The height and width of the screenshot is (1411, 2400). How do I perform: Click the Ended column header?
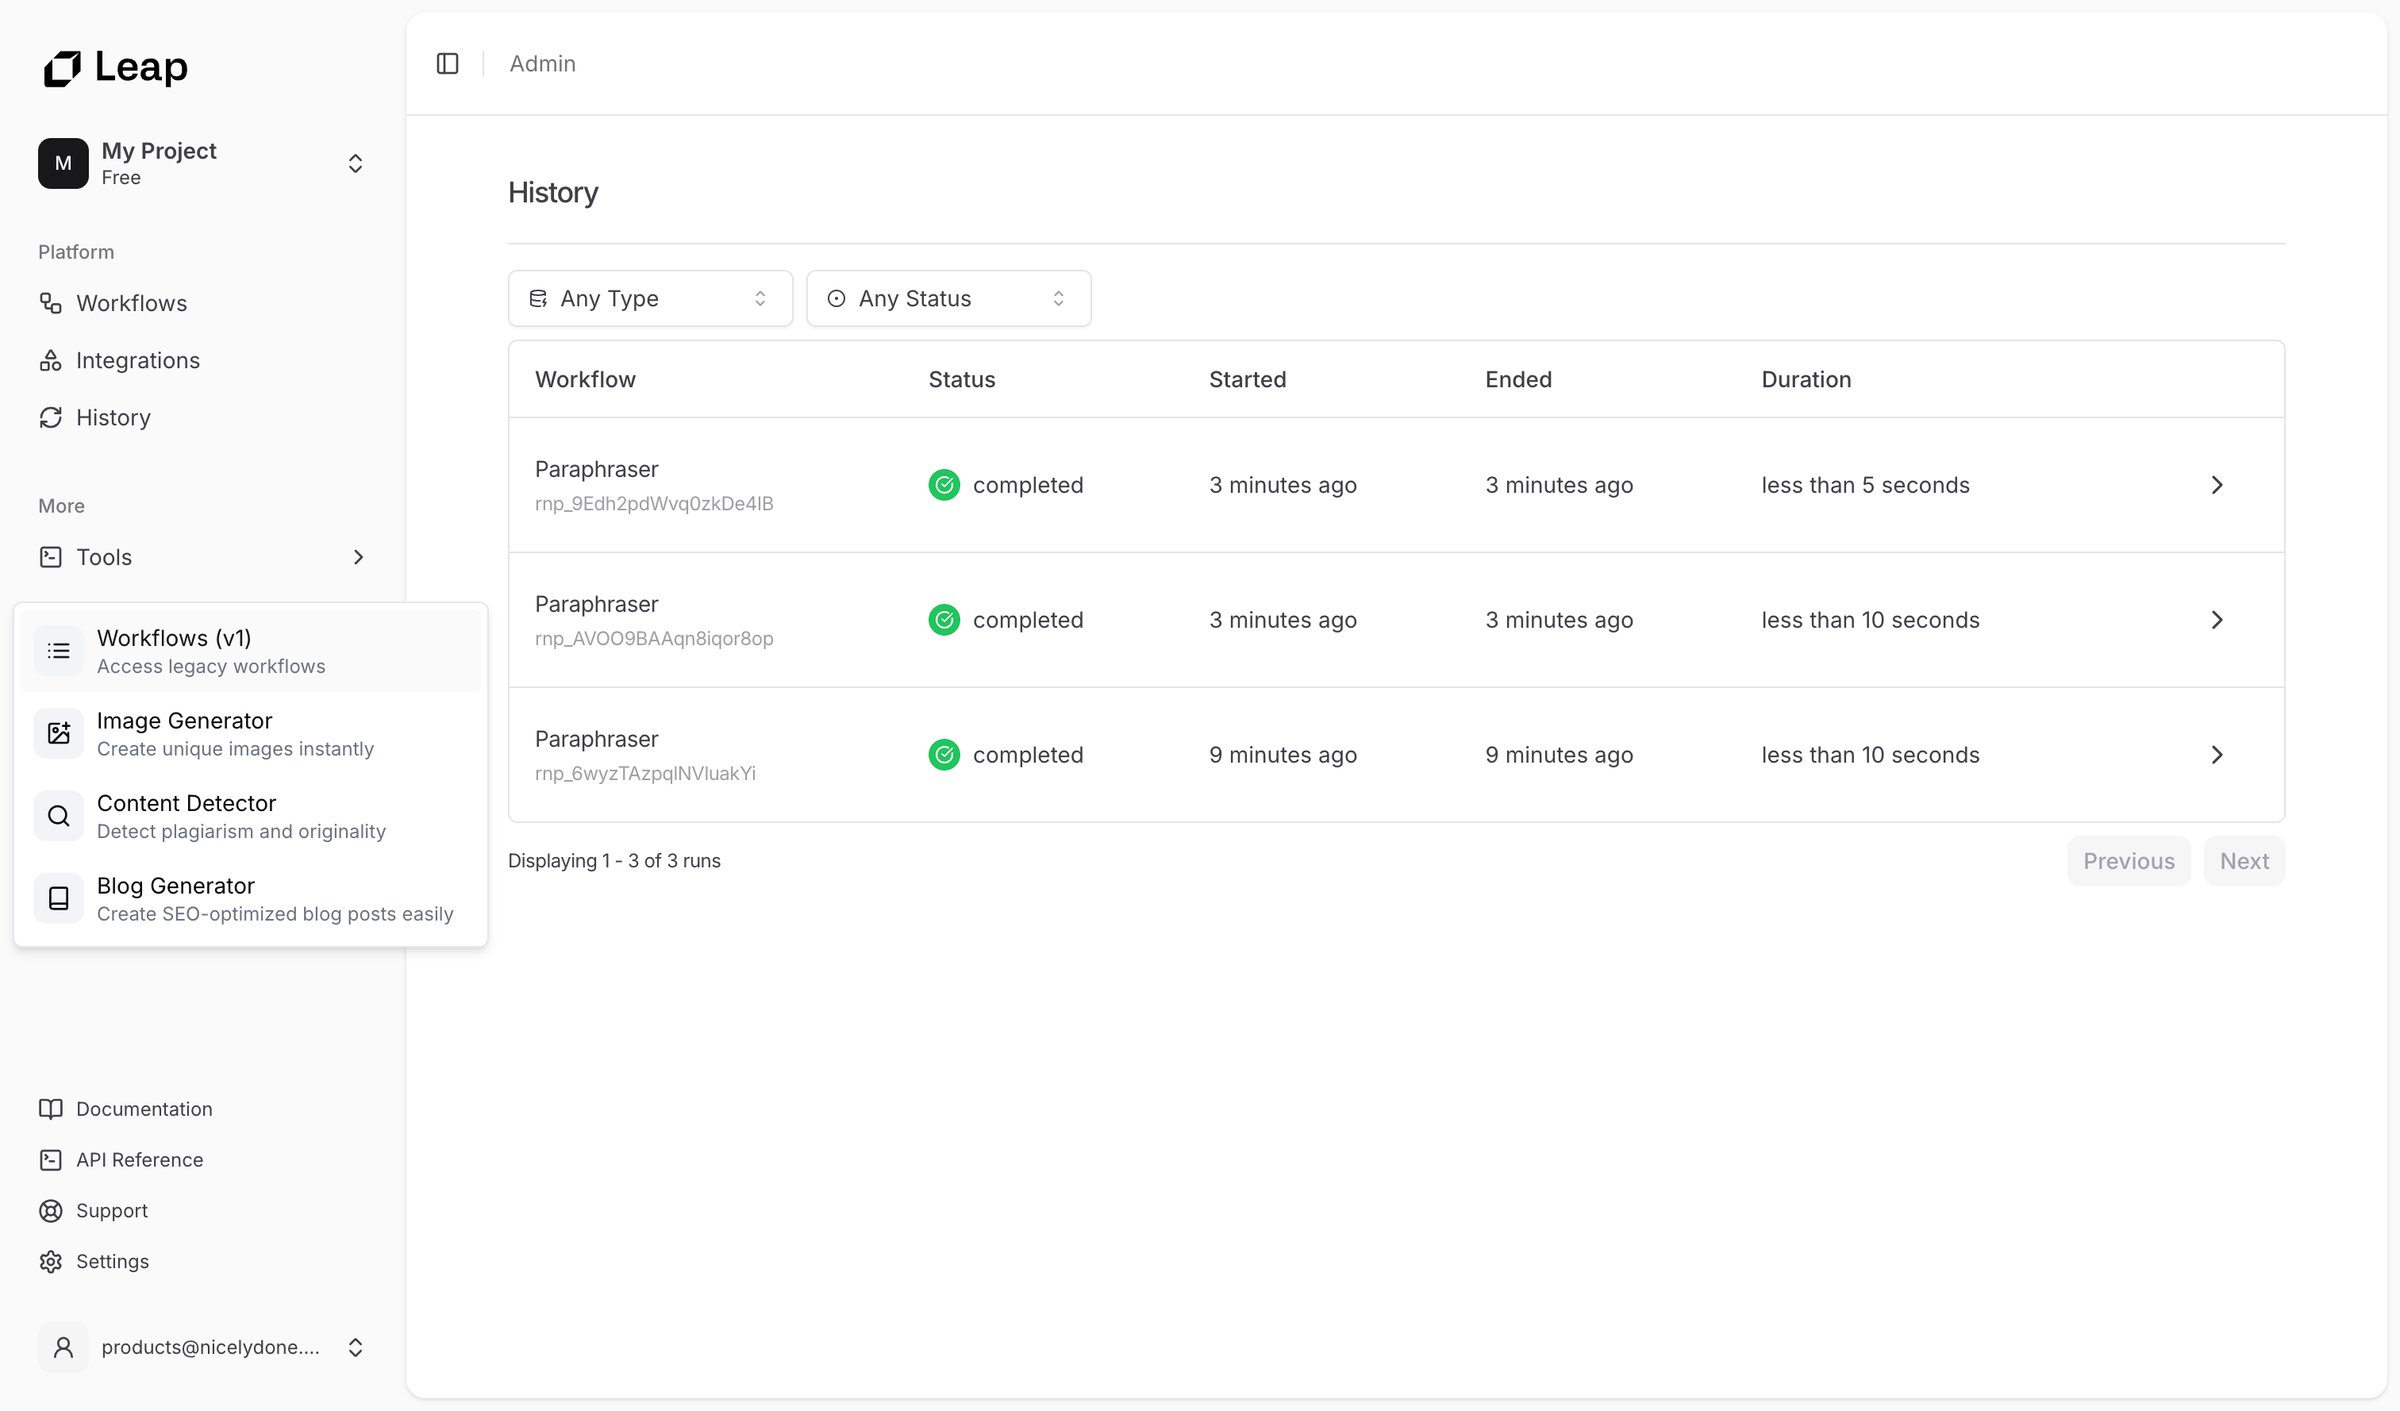1518,379
